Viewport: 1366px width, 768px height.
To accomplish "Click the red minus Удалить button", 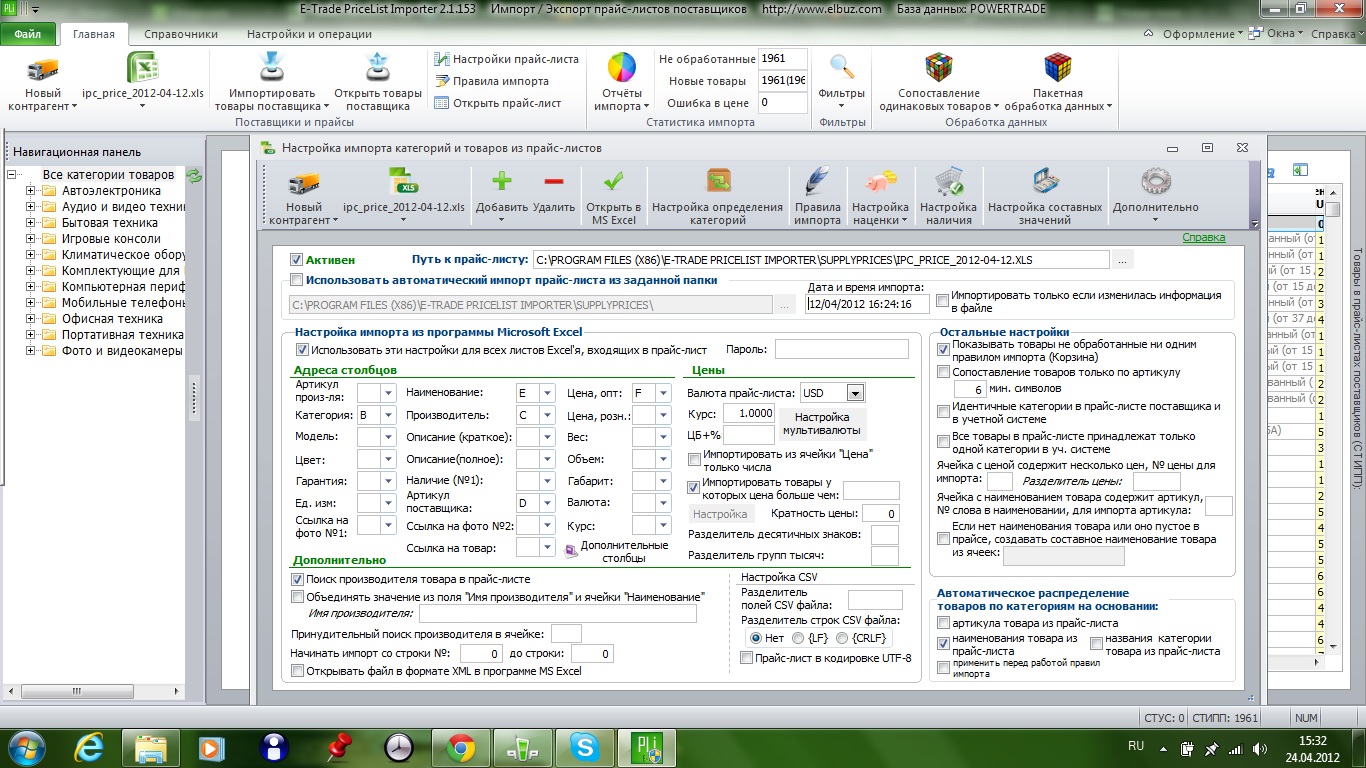I will point(554,197).
